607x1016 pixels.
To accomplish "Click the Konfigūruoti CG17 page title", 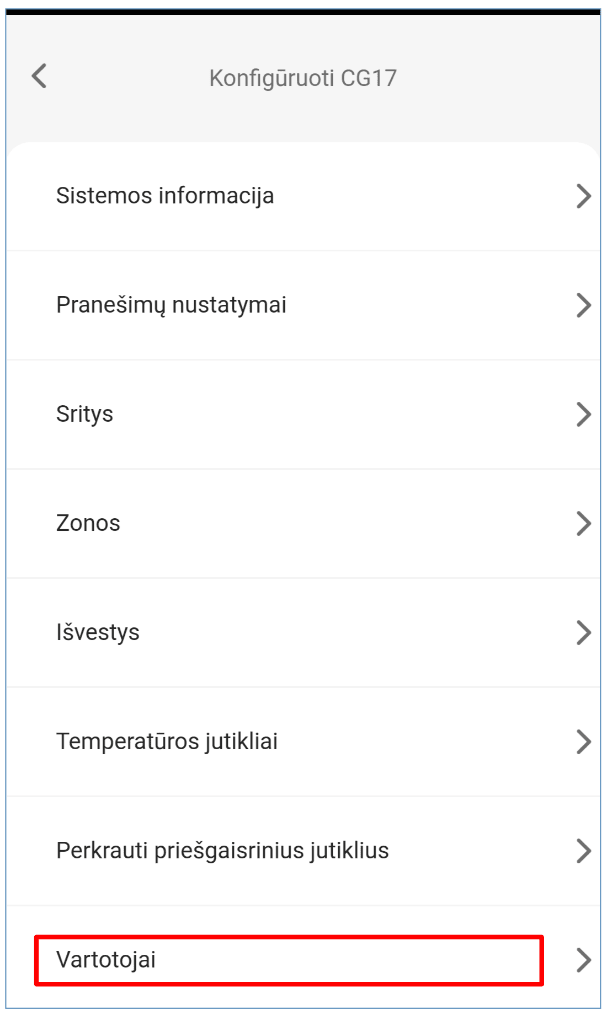I will point(303,77).
